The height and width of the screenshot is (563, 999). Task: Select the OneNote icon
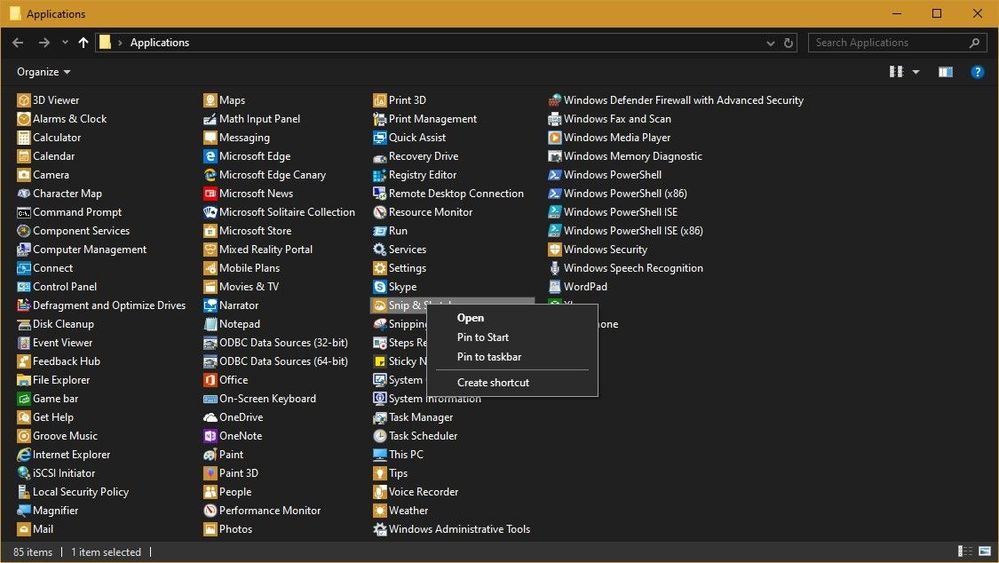(210, 436)
